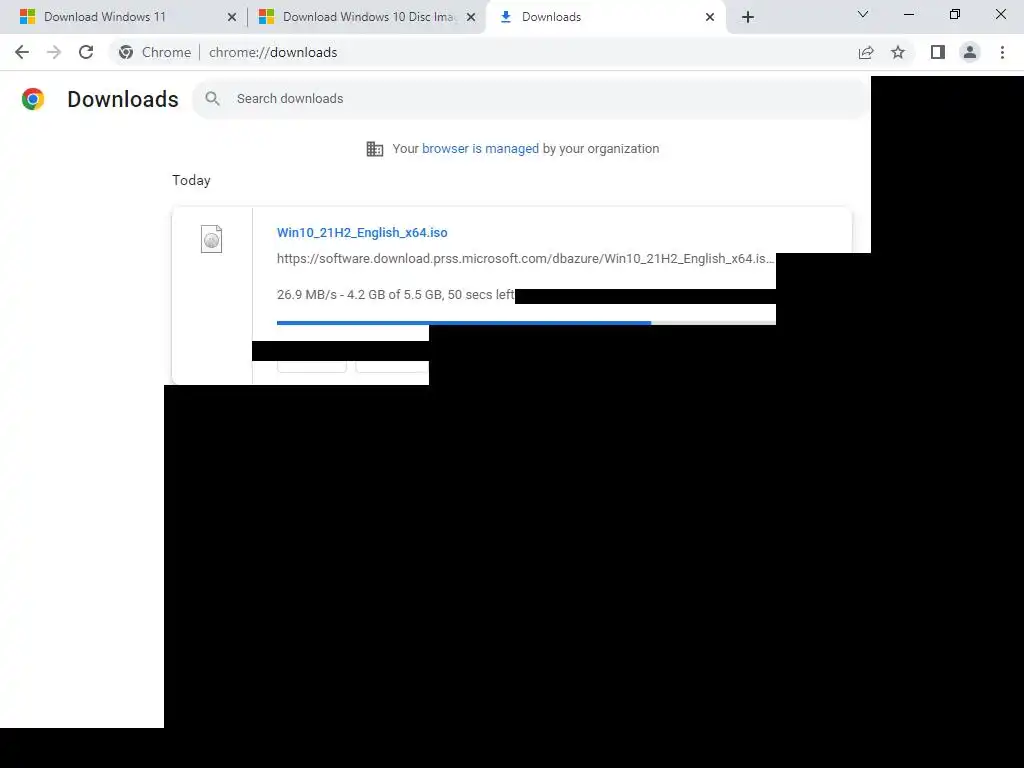Close the Download Windows 11 tab
The width and height of the screenshot is (1024, 768).
click(232, 17)
